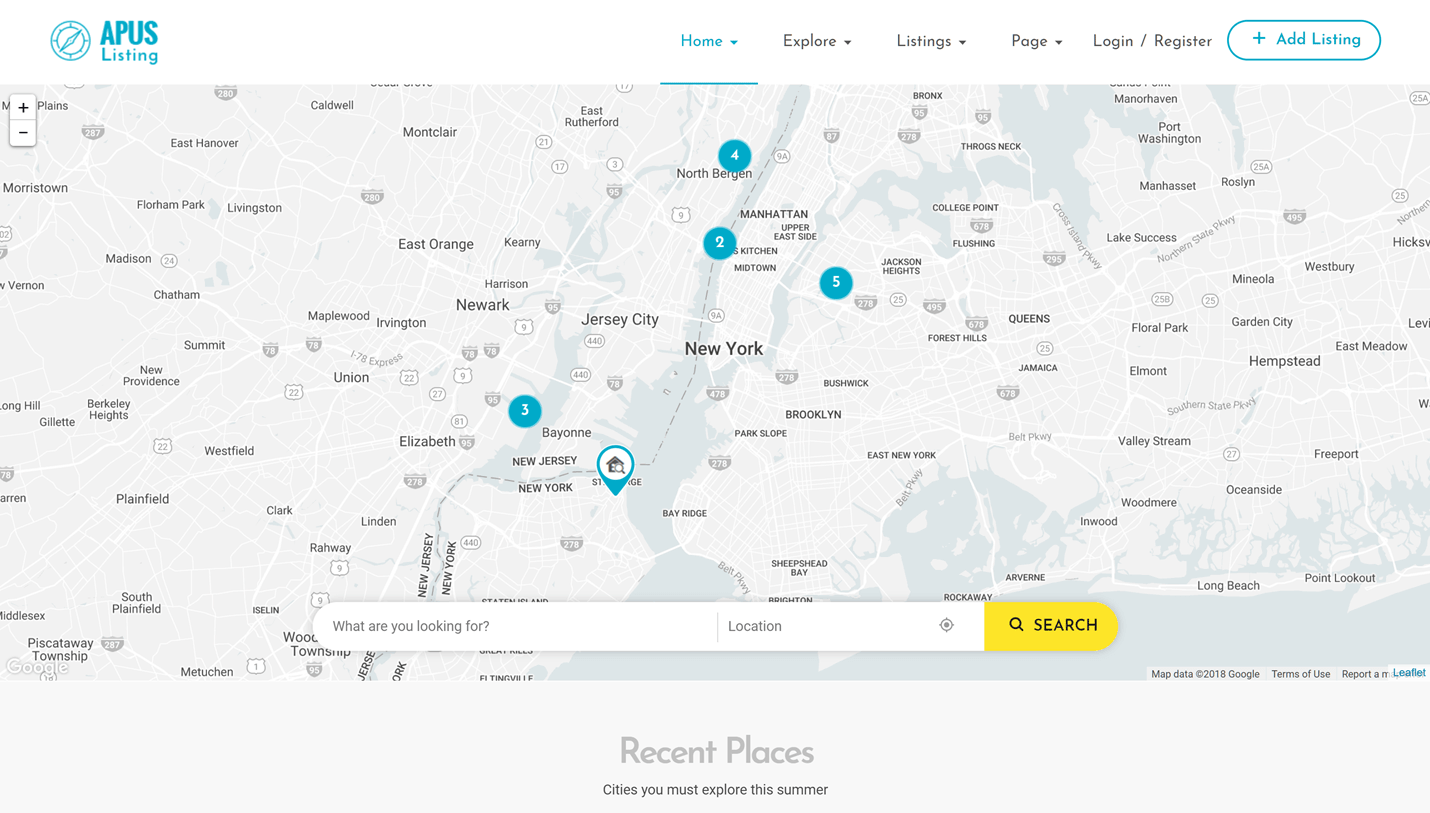This screenshot has height=813, width=1430.
Task: Open map cluster marker numbered 2
Action: tap(719, 243)
